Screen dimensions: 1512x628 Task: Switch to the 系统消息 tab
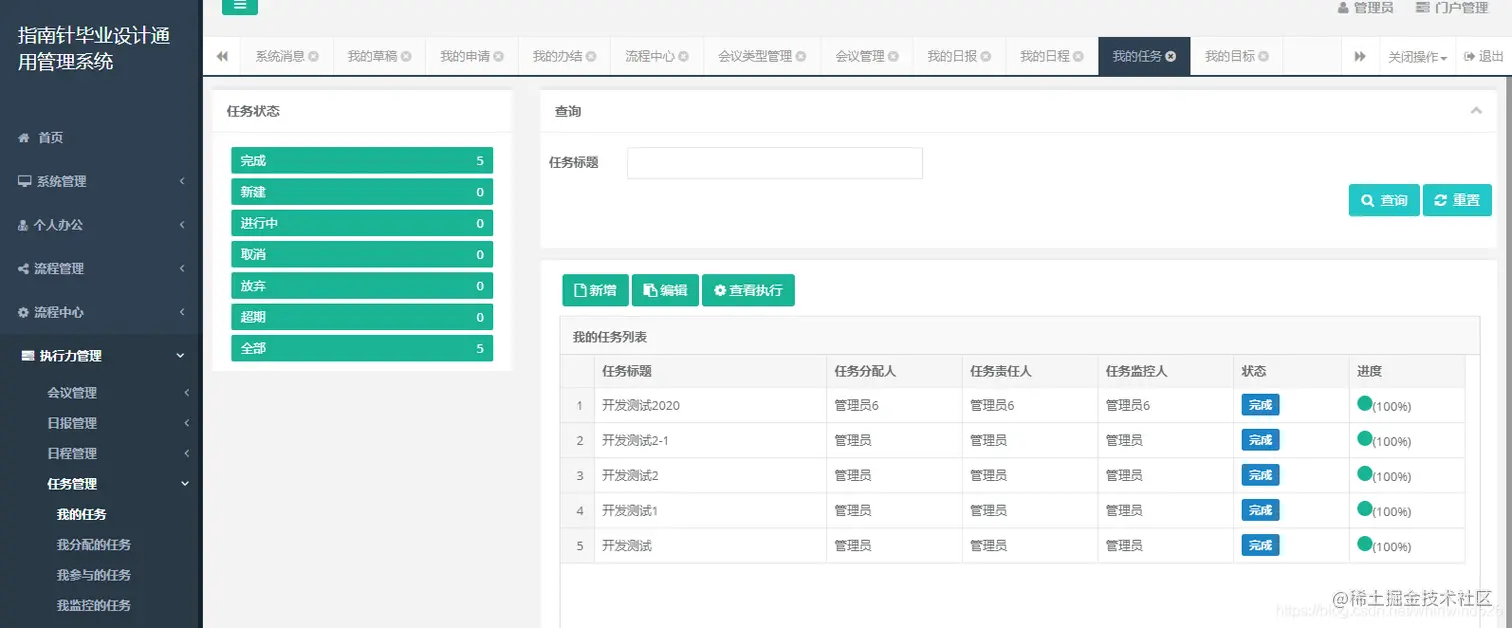pyautogui.click(x=280, y=57)
